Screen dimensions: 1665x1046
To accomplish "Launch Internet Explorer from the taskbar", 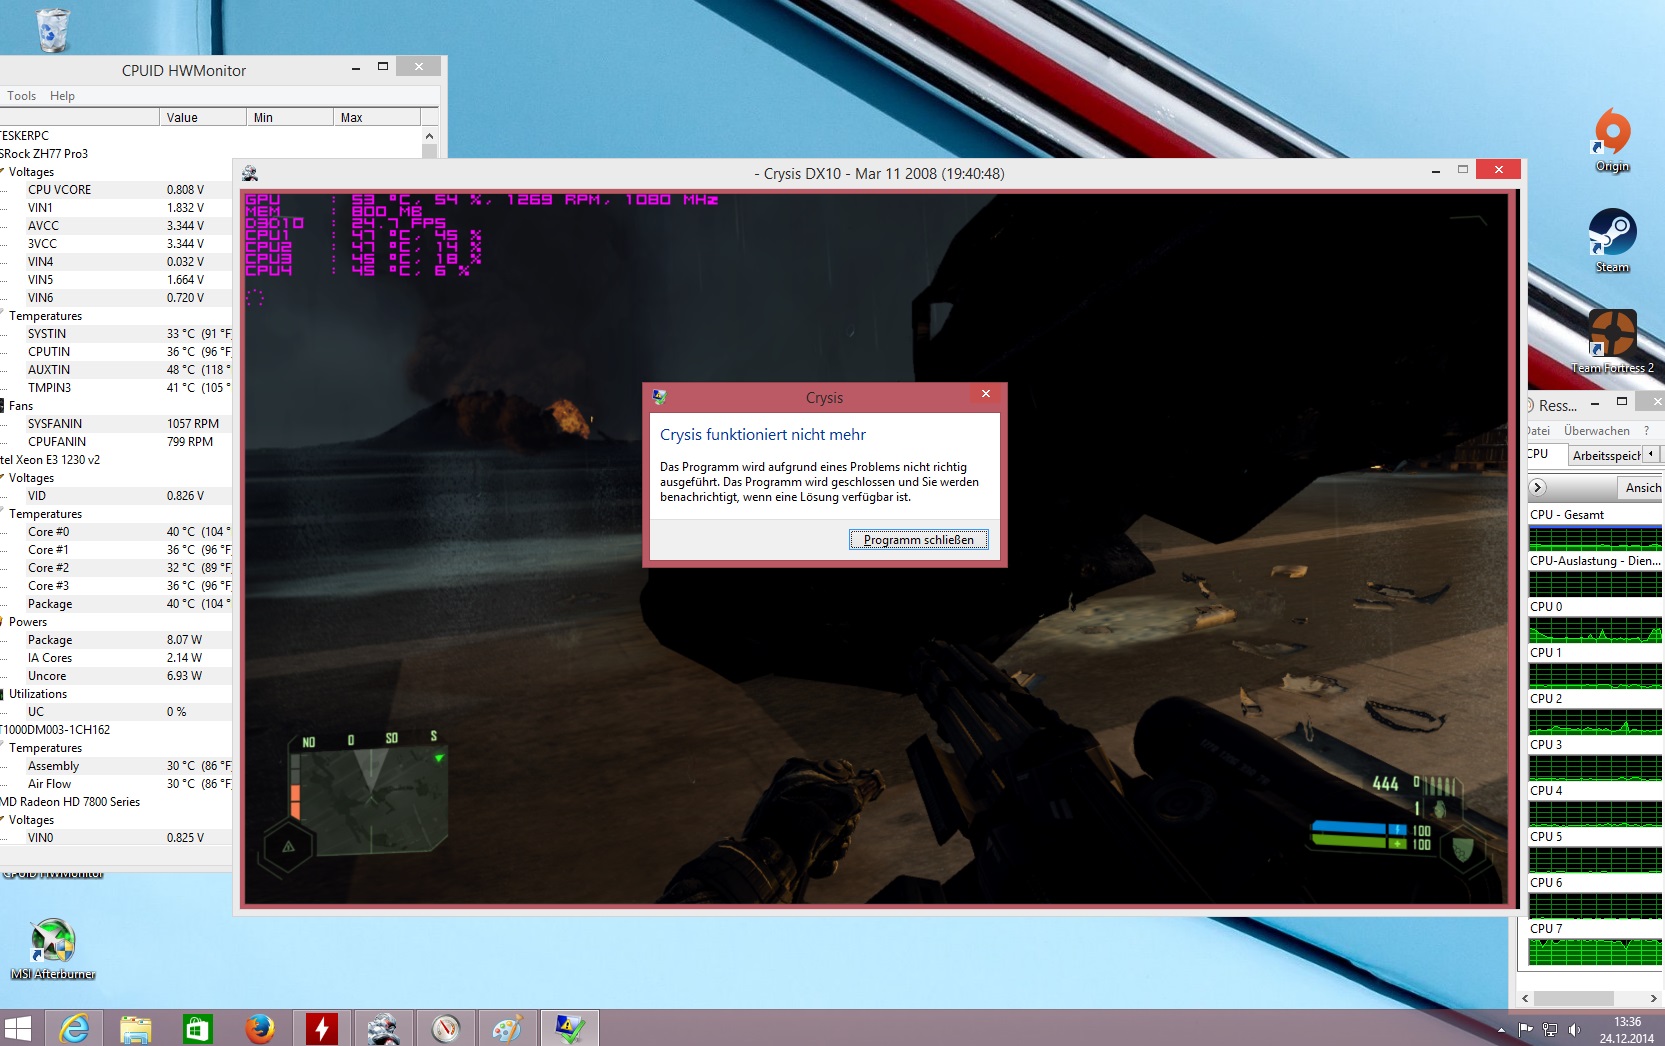I will click(74, 1028).
